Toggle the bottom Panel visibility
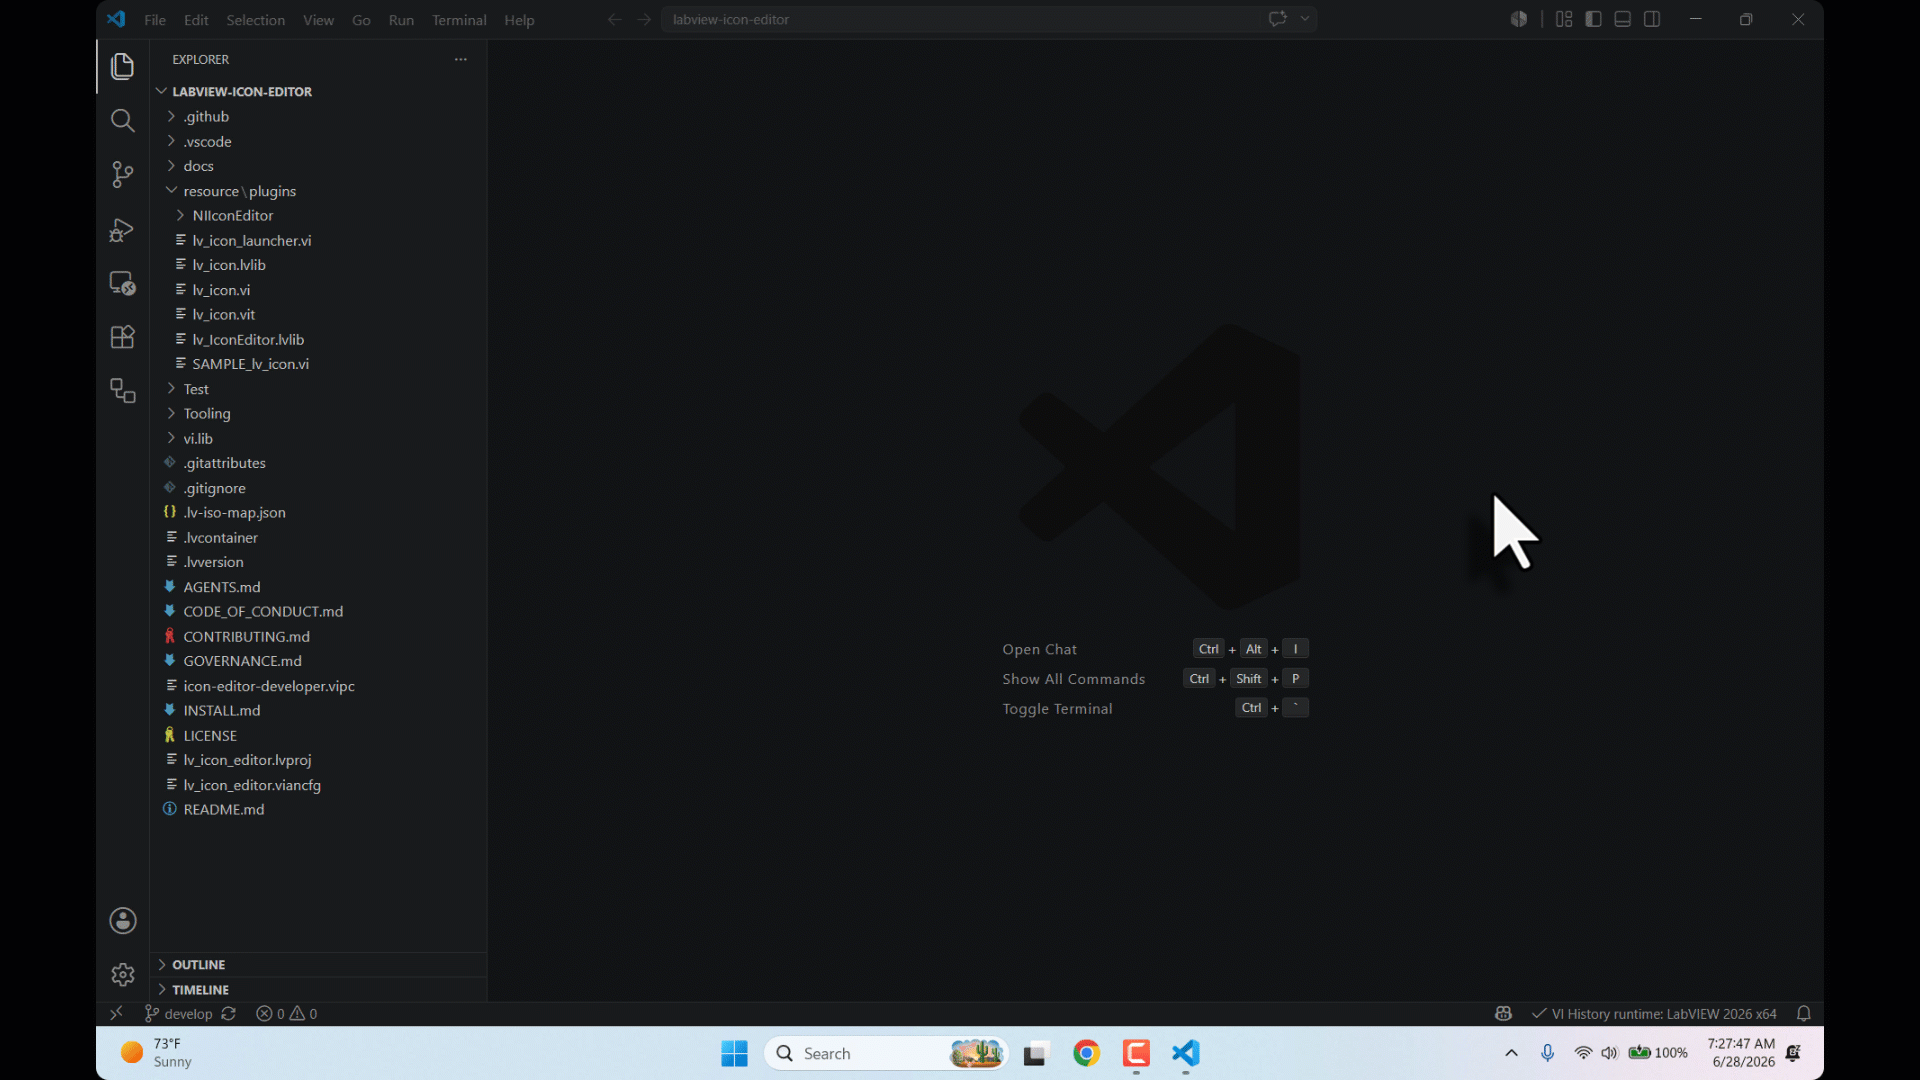The height and width of the screenshot is (1080, 1920). [x=1622, y=19]
